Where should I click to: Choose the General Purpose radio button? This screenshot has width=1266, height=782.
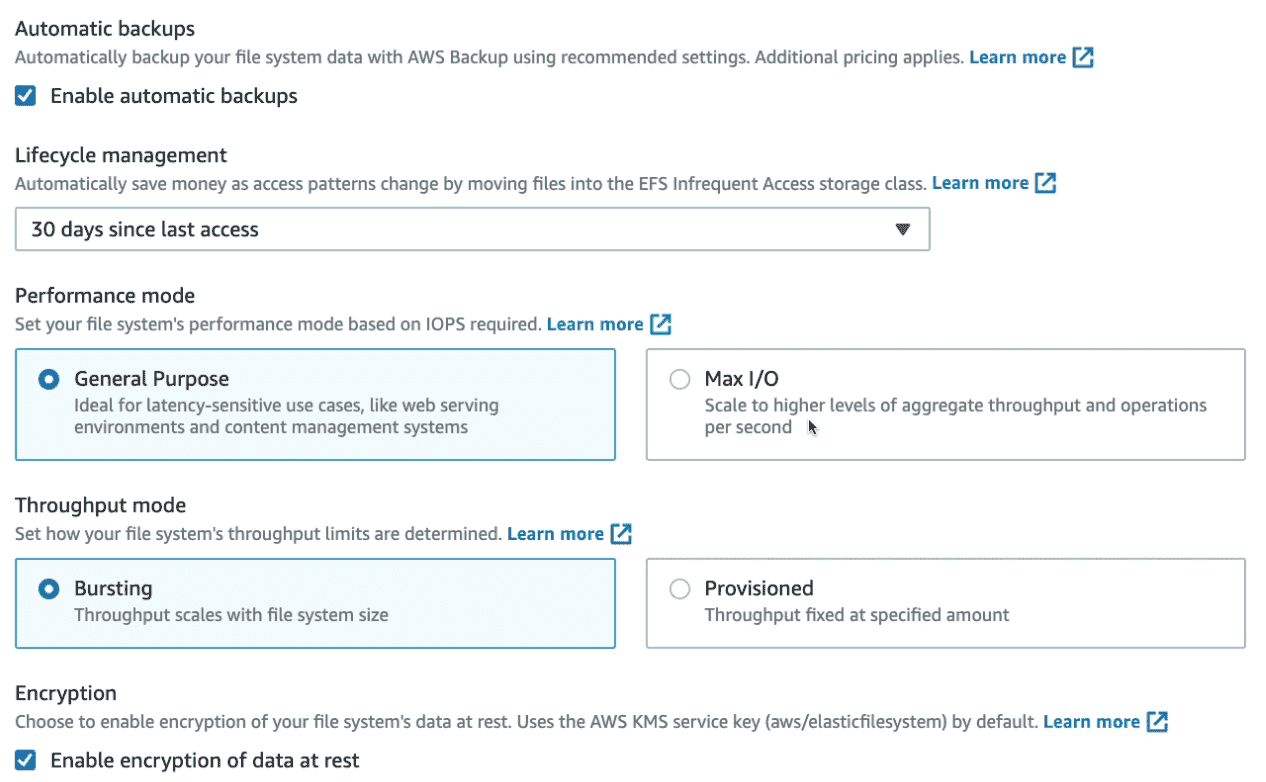pyautogui.click(x=48, y=380)
